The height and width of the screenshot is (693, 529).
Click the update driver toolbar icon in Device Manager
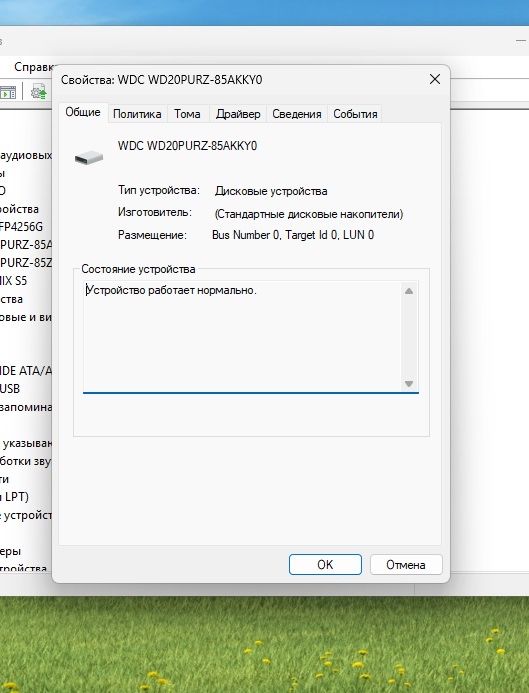pyautogui.click(x=39, y=92)
